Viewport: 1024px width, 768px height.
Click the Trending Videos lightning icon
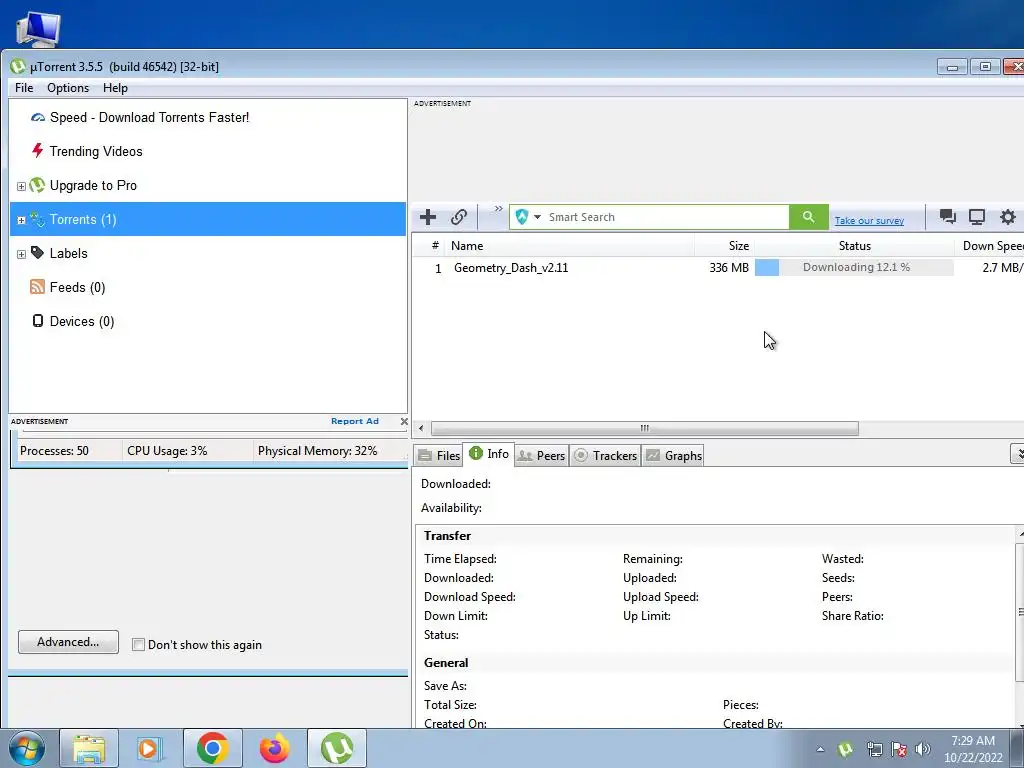[37, 151]
